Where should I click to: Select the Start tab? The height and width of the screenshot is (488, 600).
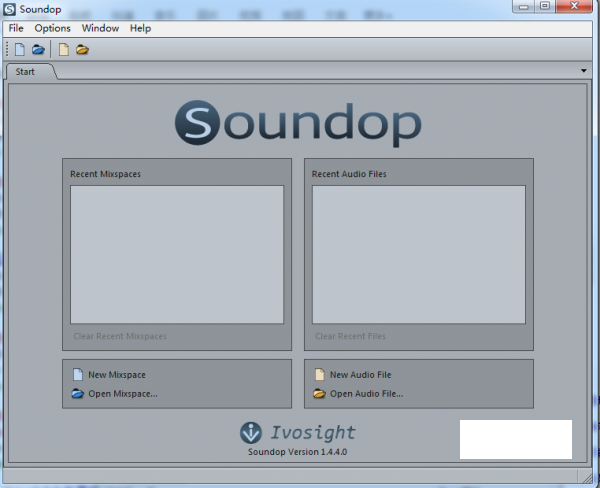26,72
